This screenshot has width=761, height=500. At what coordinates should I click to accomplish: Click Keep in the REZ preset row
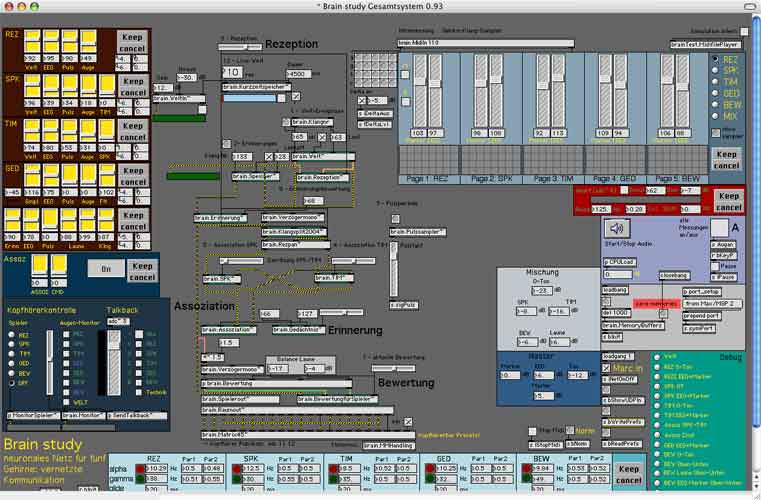[x=132, y=37]
